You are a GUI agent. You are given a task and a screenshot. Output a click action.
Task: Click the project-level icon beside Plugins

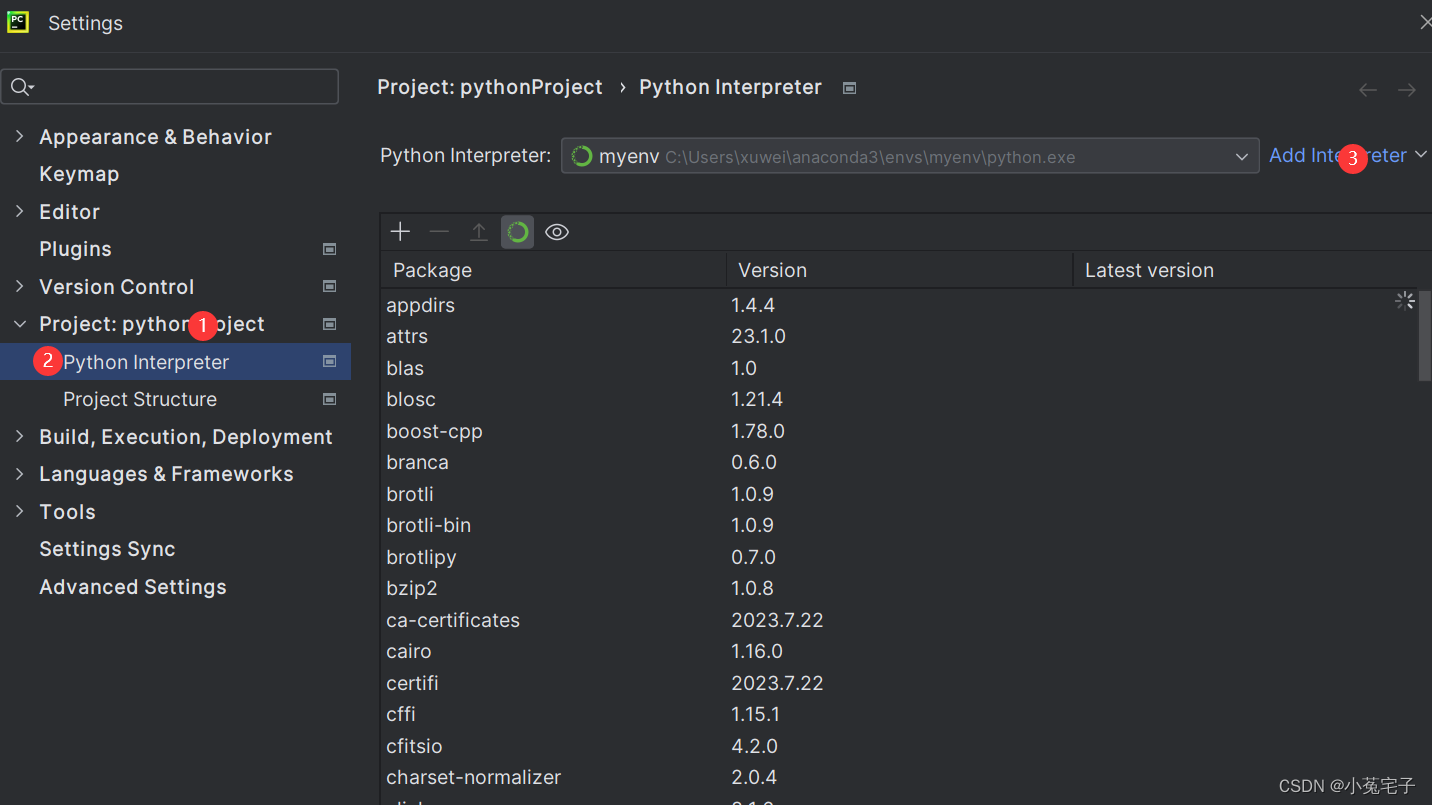click(x=330, y=249)
